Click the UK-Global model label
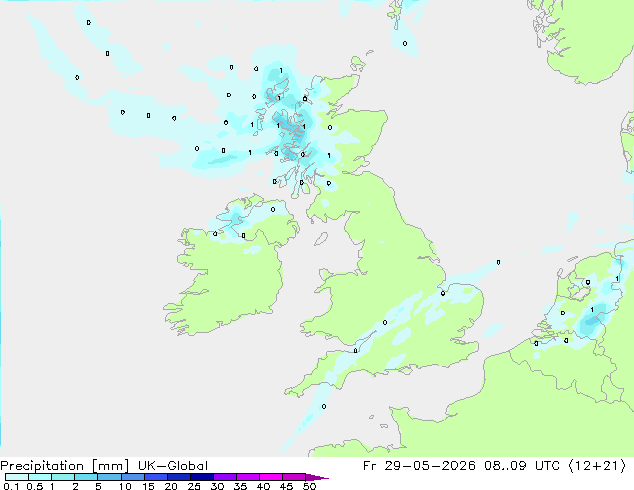This screenshot has width=634, height=490. click(173, 466)
